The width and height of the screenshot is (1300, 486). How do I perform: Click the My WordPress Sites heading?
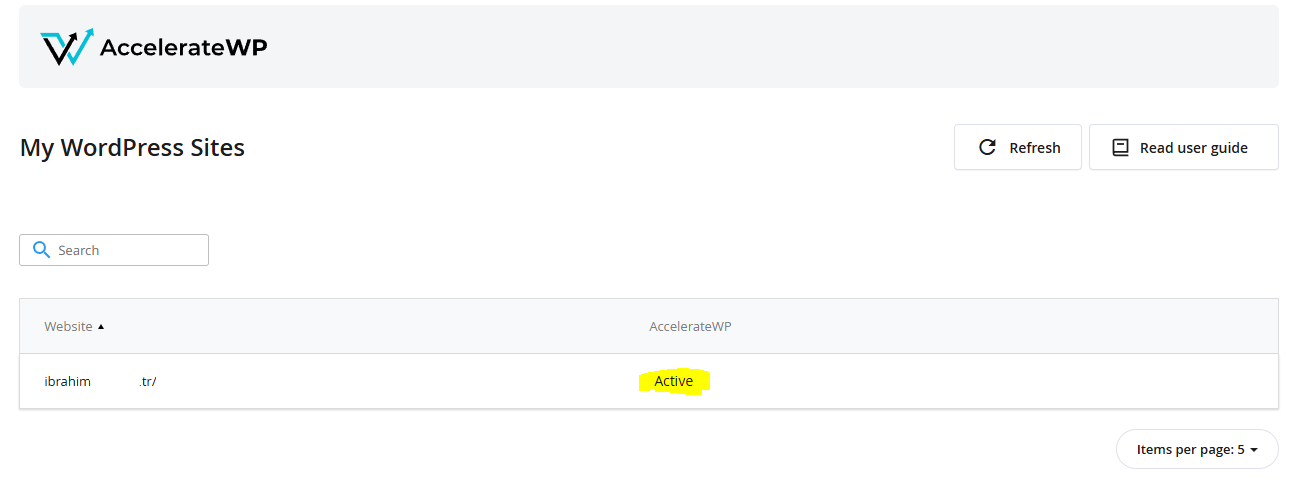click(132, 148)
